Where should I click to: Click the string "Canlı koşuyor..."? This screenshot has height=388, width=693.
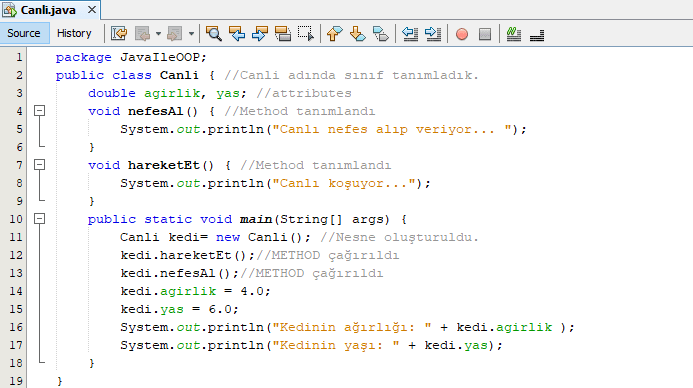point(344,183)
